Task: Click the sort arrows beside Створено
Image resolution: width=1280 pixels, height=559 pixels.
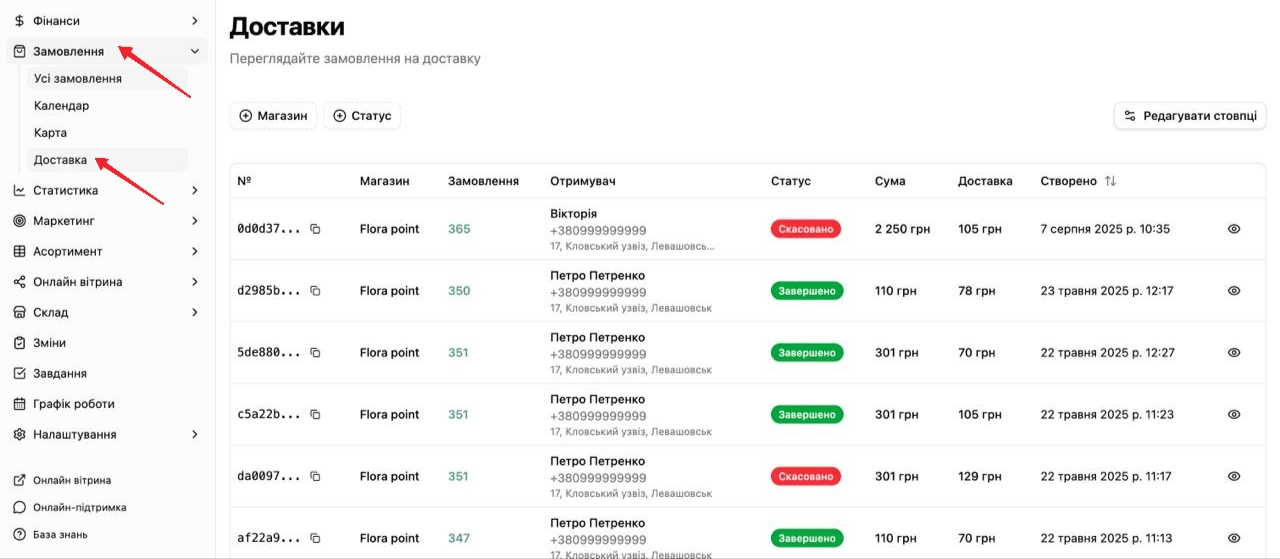Action: [x=1110, y=181]
